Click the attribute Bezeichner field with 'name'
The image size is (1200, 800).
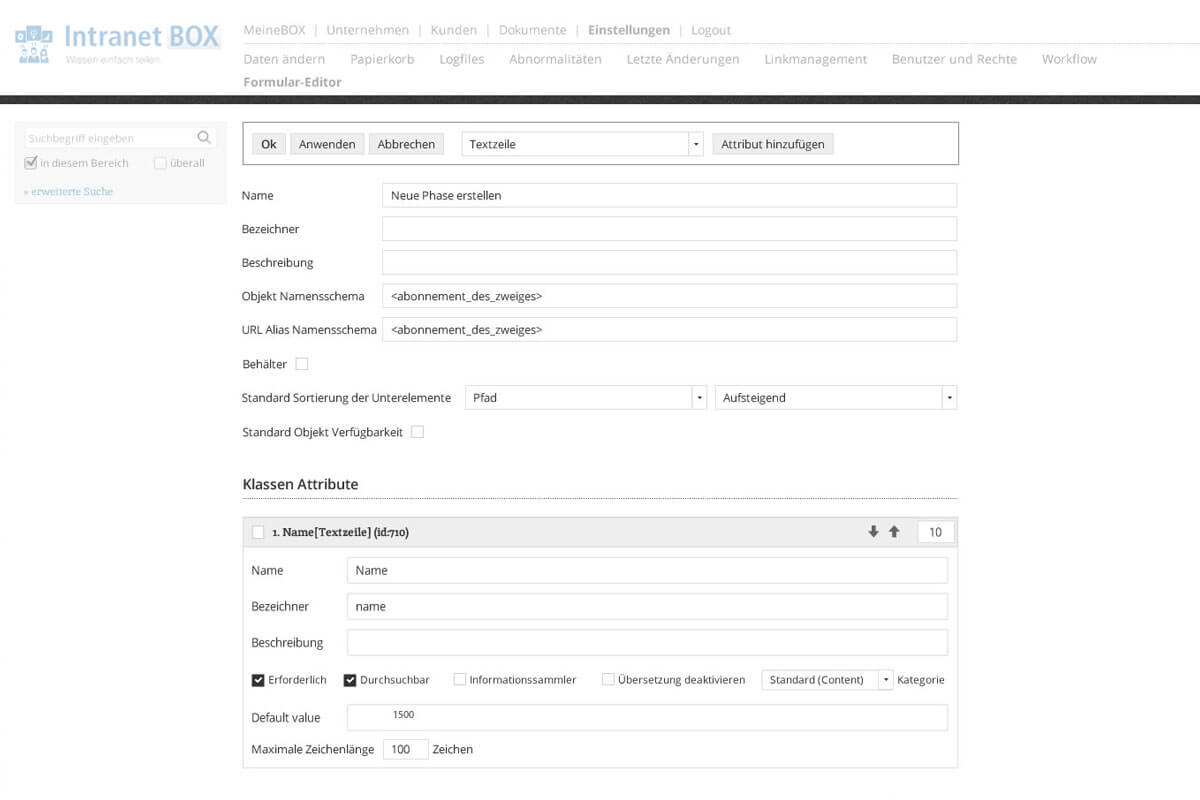647,606
